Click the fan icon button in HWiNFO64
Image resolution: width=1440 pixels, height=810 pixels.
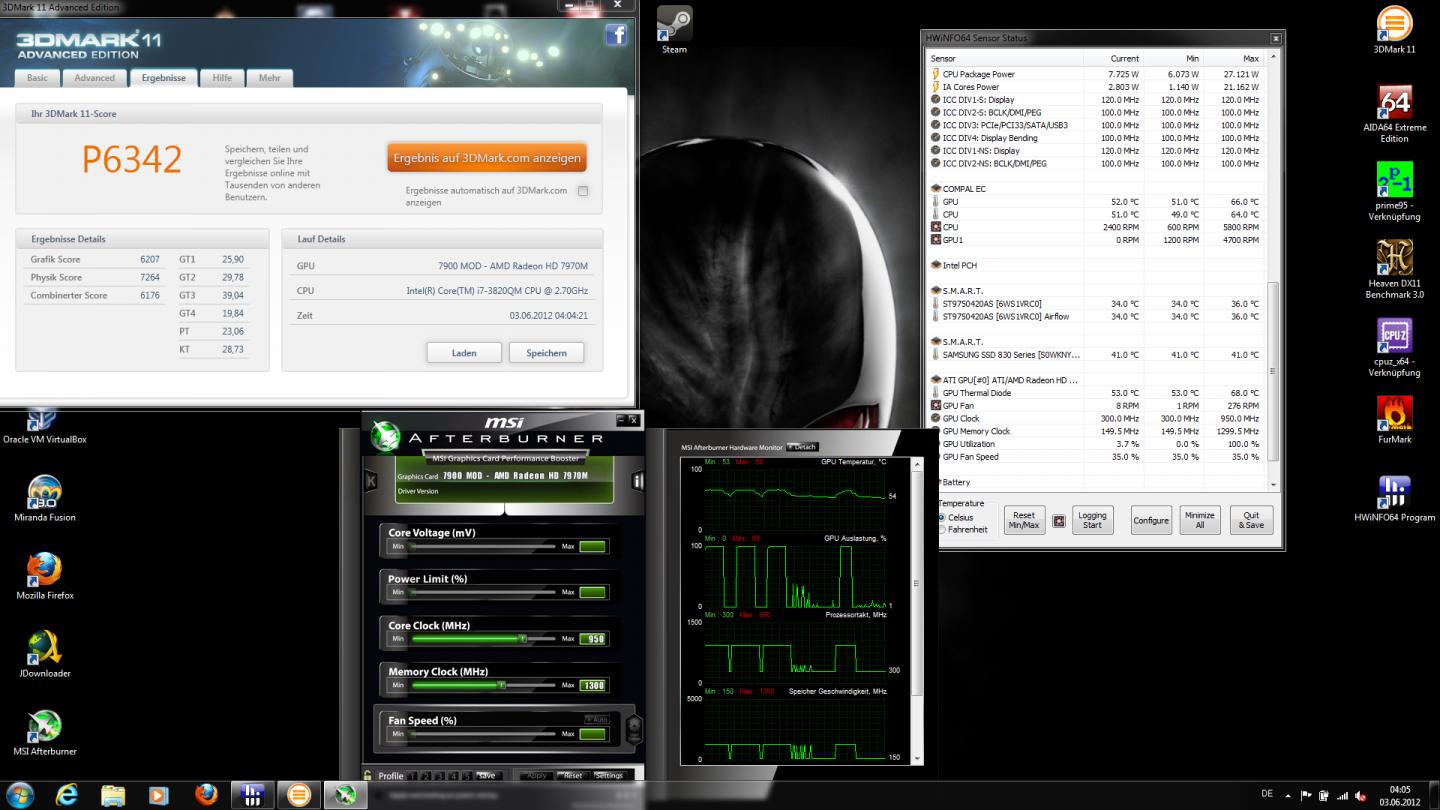tap(1058, 521)
